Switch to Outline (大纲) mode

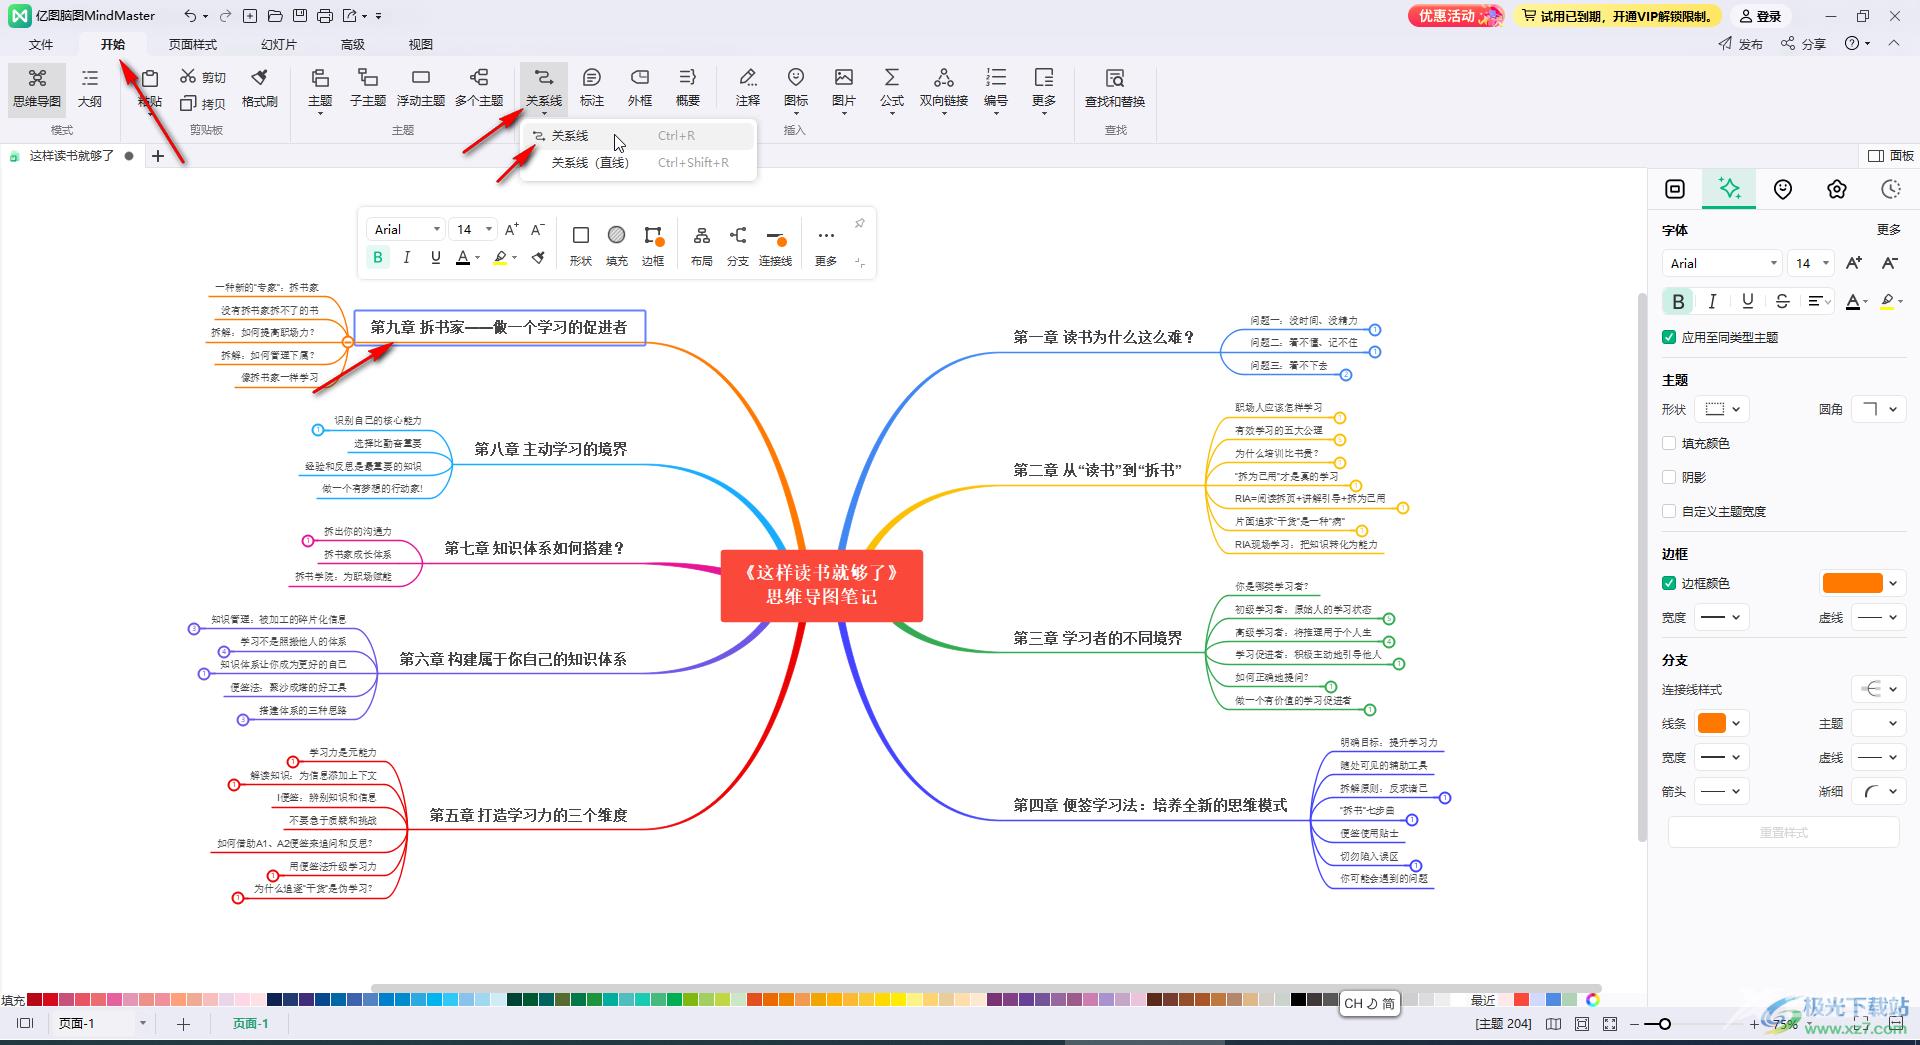(90, 89)
